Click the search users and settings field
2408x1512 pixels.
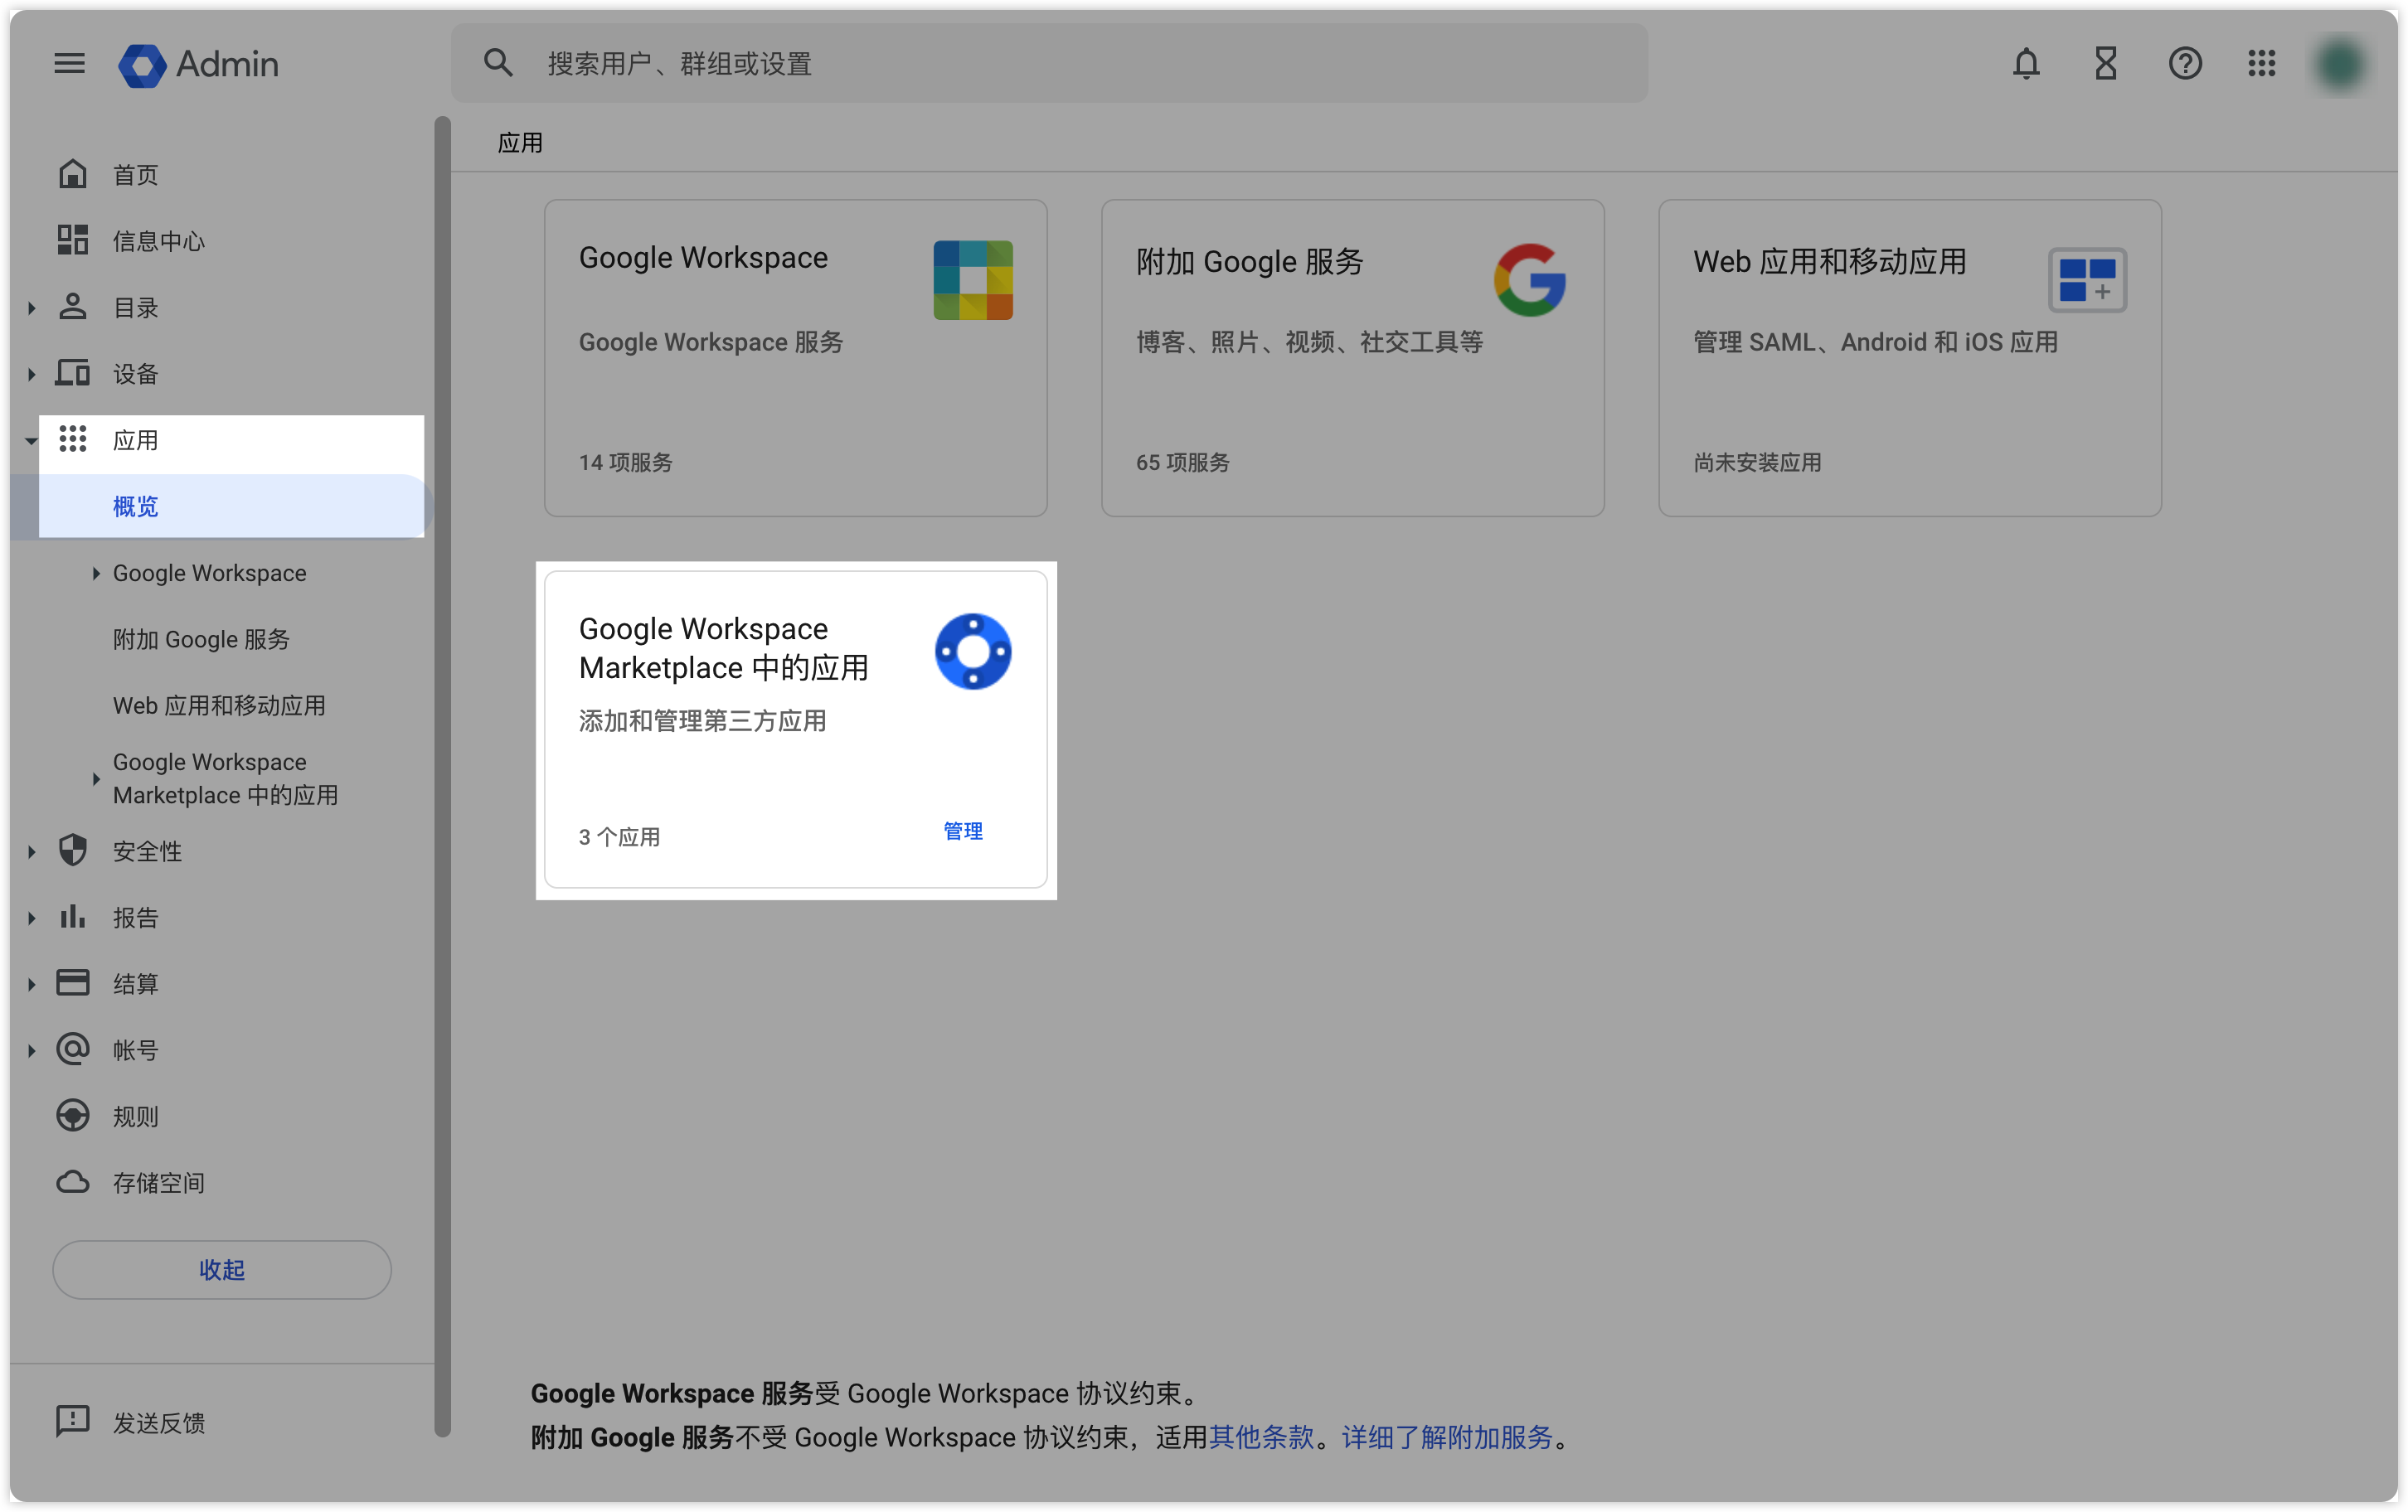point(1050,63)
